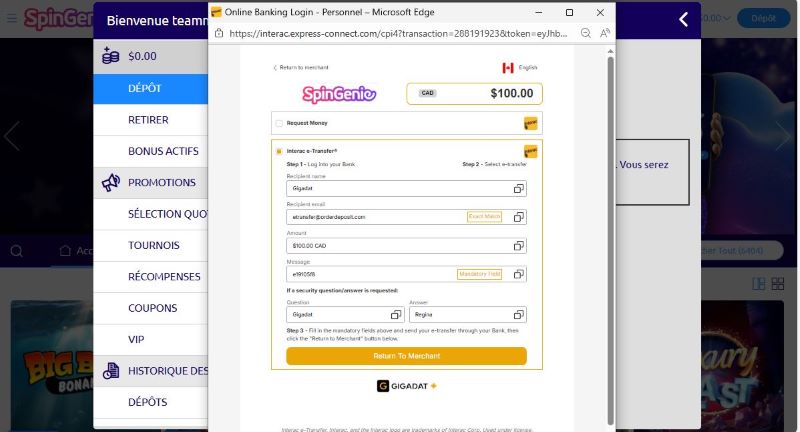
Task: Open COUPONS in the sidebar
Action: (151, 308)
